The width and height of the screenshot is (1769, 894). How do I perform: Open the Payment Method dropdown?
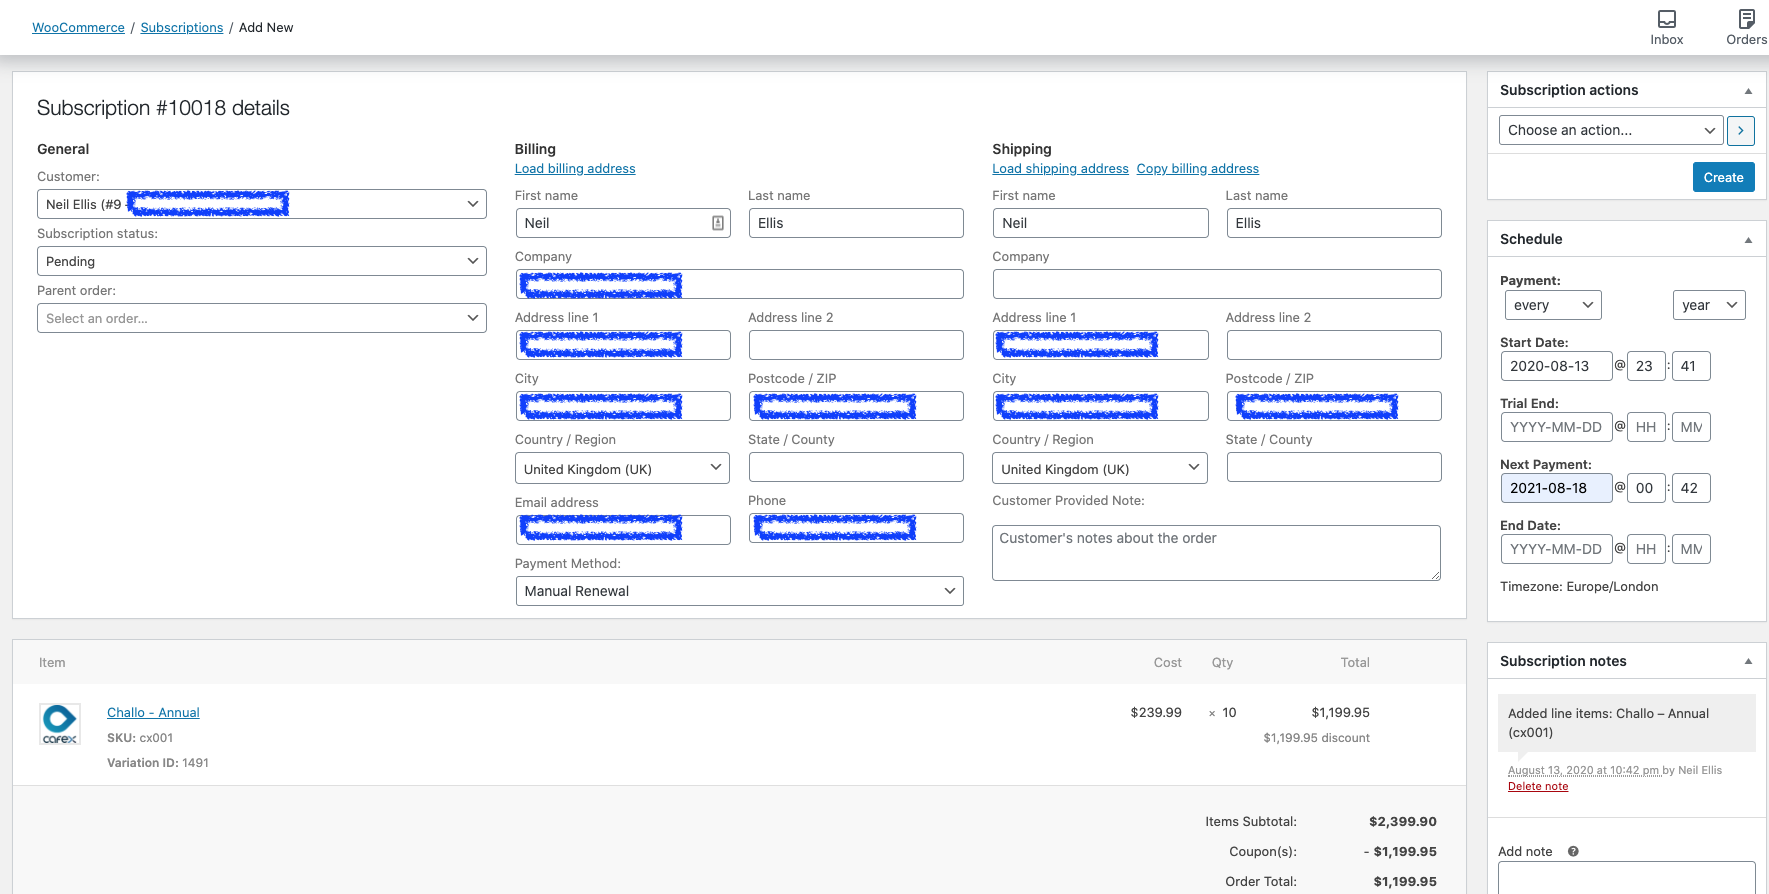[x=739, y=591]
